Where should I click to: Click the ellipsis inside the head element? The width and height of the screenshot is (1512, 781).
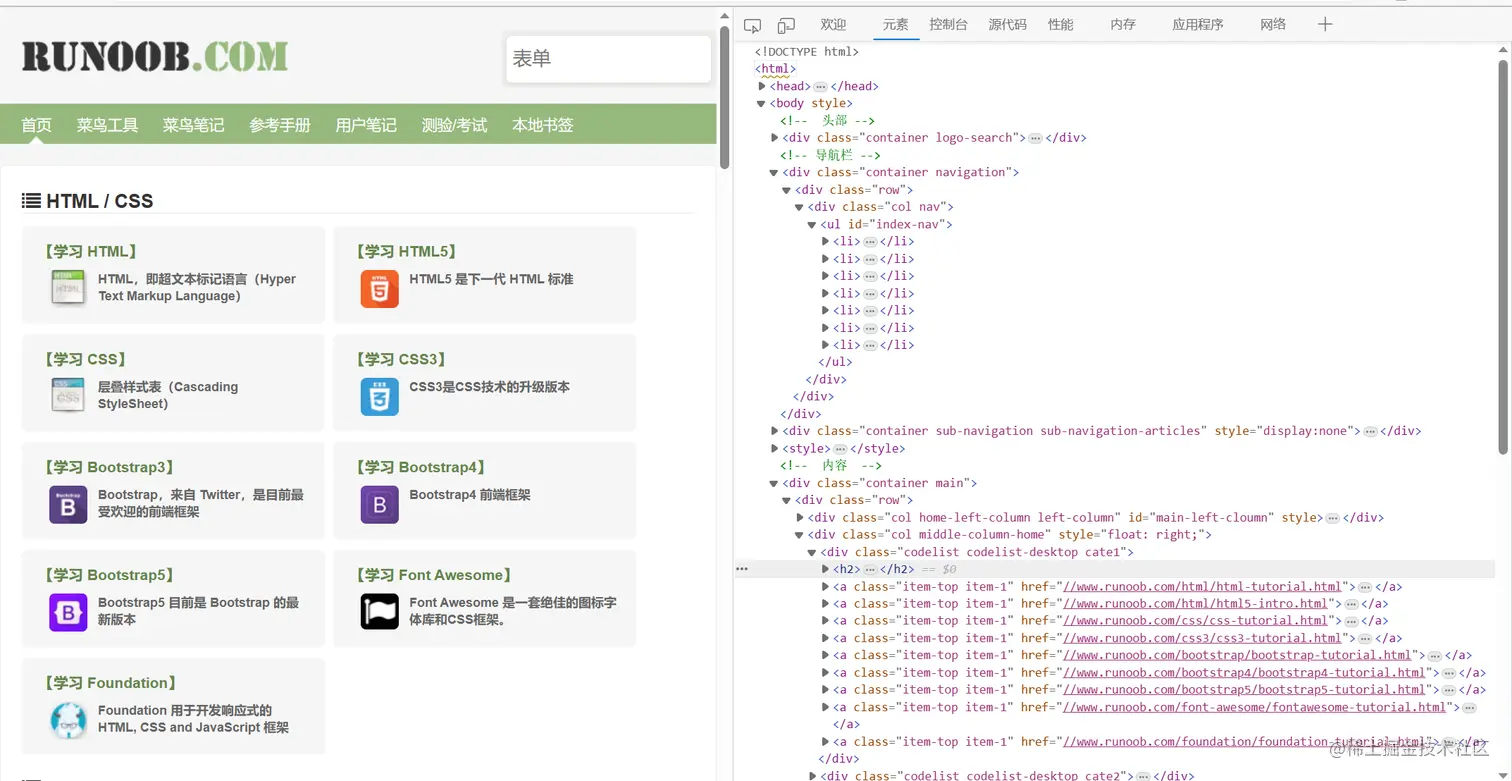(x=820, y=87)
